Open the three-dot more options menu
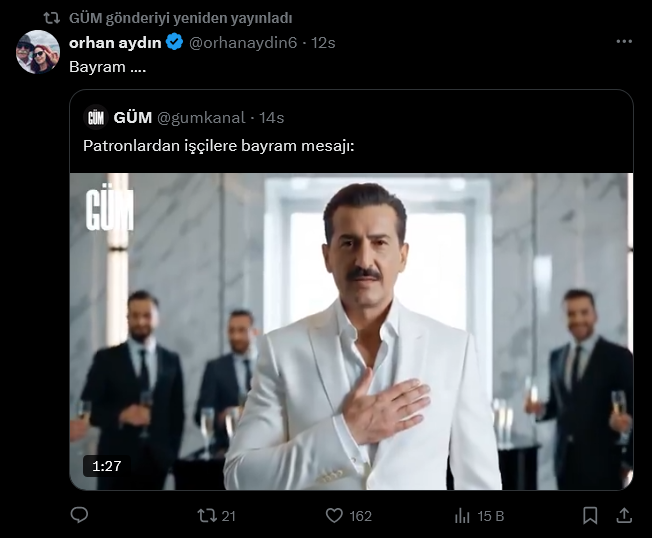Screen dimensions: 652x538 pyautogui.click(x=624, y=42)
